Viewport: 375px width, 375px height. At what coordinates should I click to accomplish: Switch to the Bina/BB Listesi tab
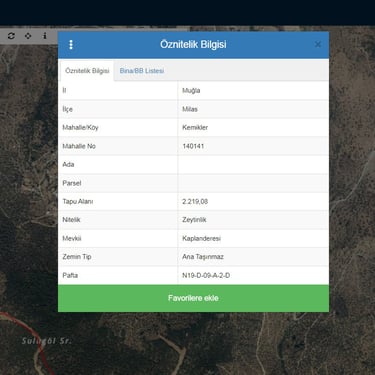pos(142,71)
